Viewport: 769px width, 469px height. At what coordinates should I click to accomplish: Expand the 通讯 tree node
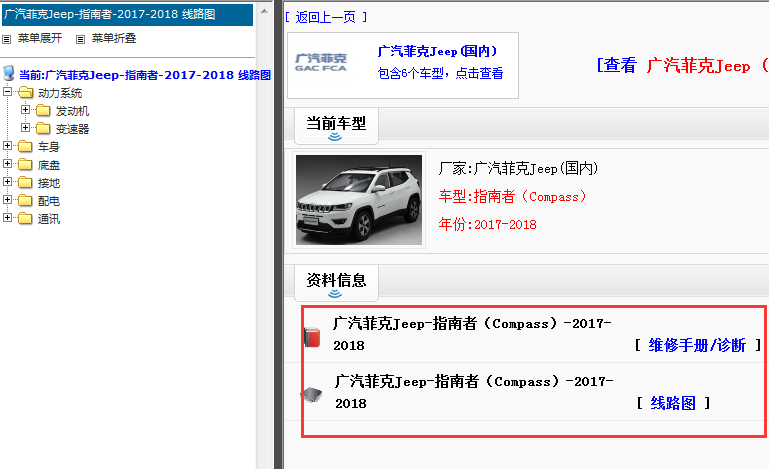(x=7, y=218)
